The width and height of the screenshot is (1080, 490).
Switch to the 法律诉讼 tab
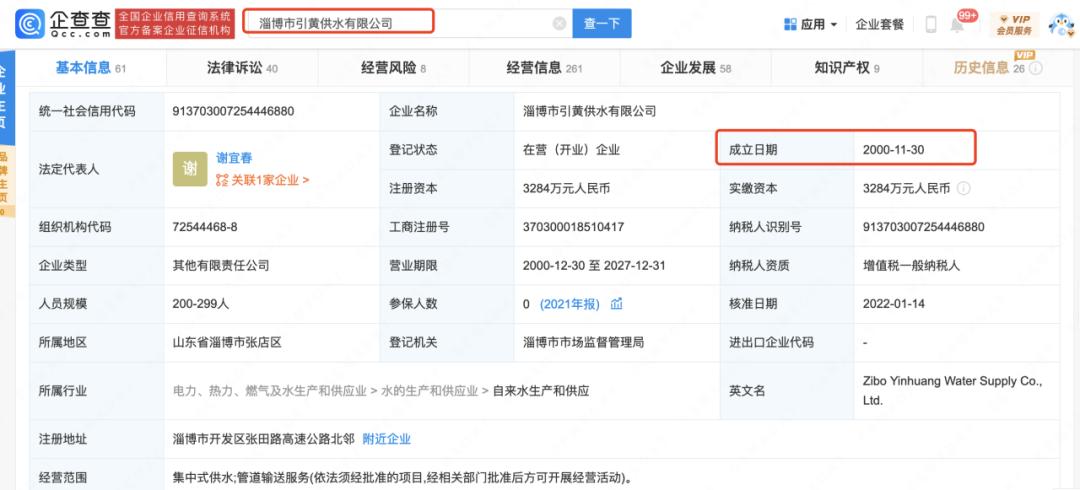pyautogui.click(x=242, y=68)
